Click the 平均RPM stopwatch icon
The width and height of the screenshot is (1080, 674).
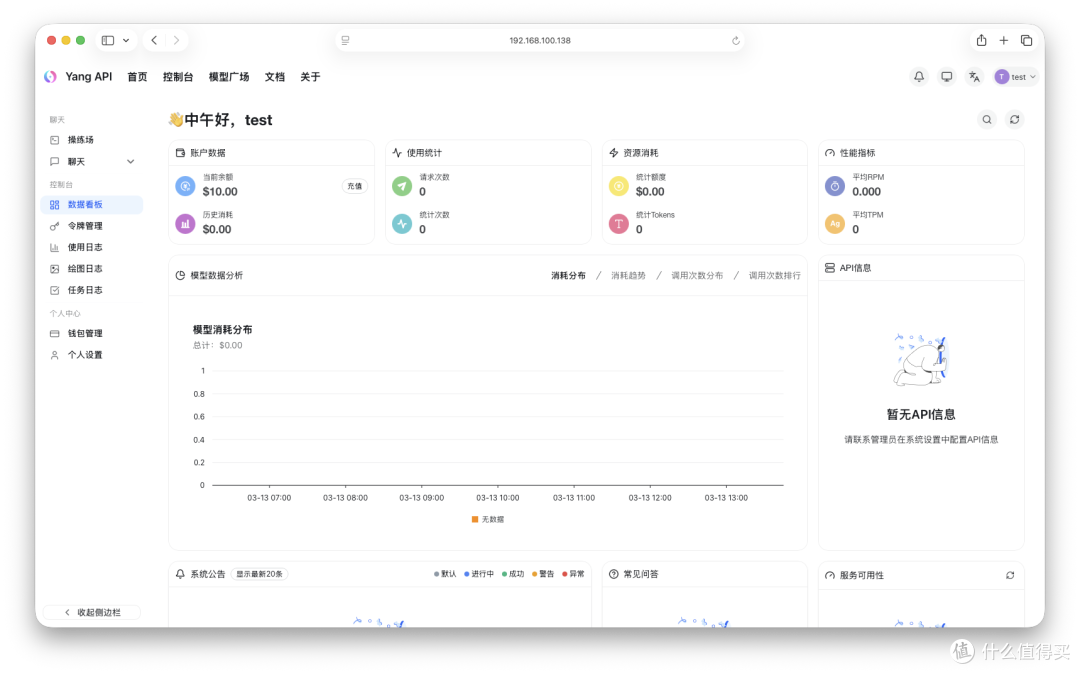click(x=835, y=186)
